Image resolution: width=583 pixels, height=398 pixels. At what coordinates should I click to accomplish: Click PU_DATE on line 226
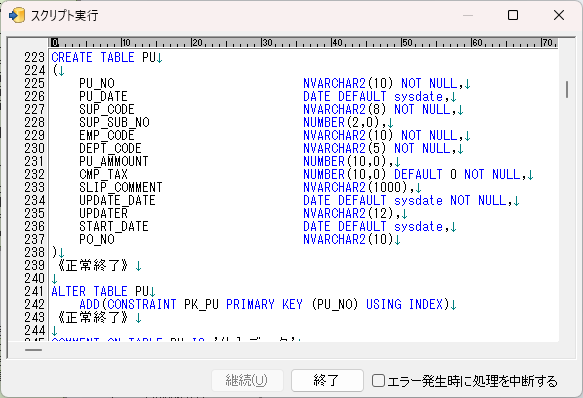(103, 96)
